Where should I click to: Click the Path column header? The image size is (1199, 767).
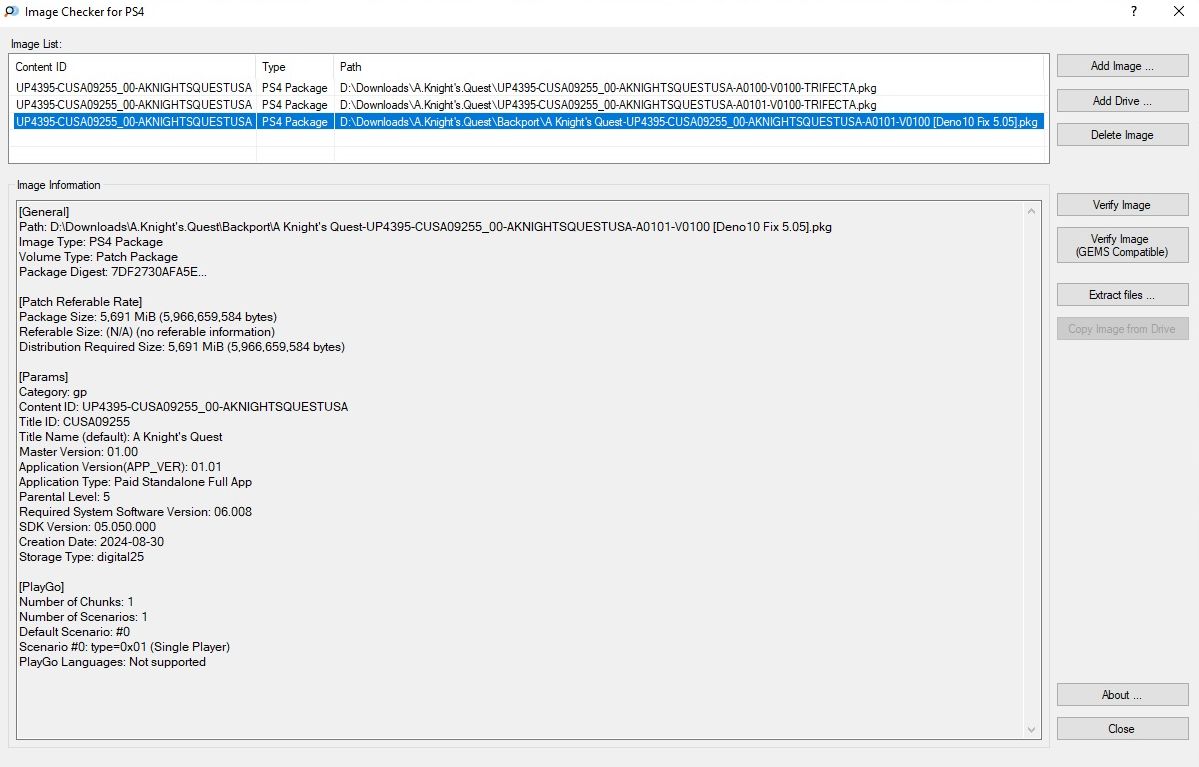690,67
